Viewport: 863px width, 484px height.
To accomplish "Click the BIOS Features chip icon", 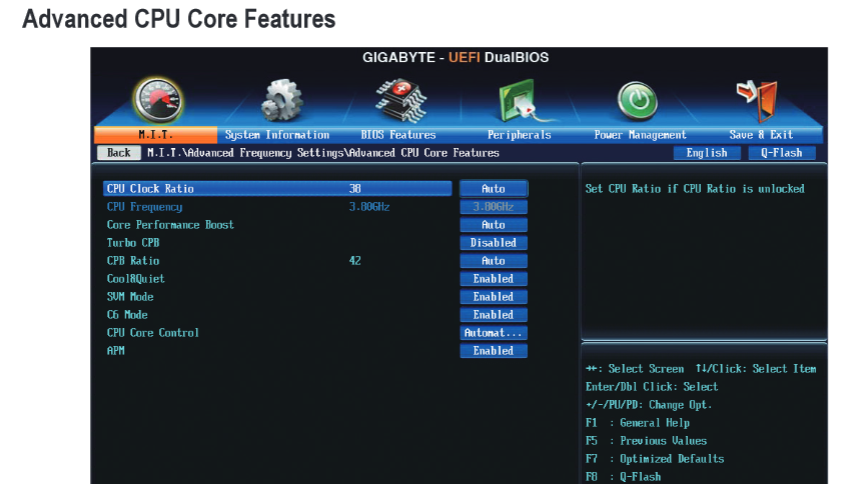I will [401, 100].
